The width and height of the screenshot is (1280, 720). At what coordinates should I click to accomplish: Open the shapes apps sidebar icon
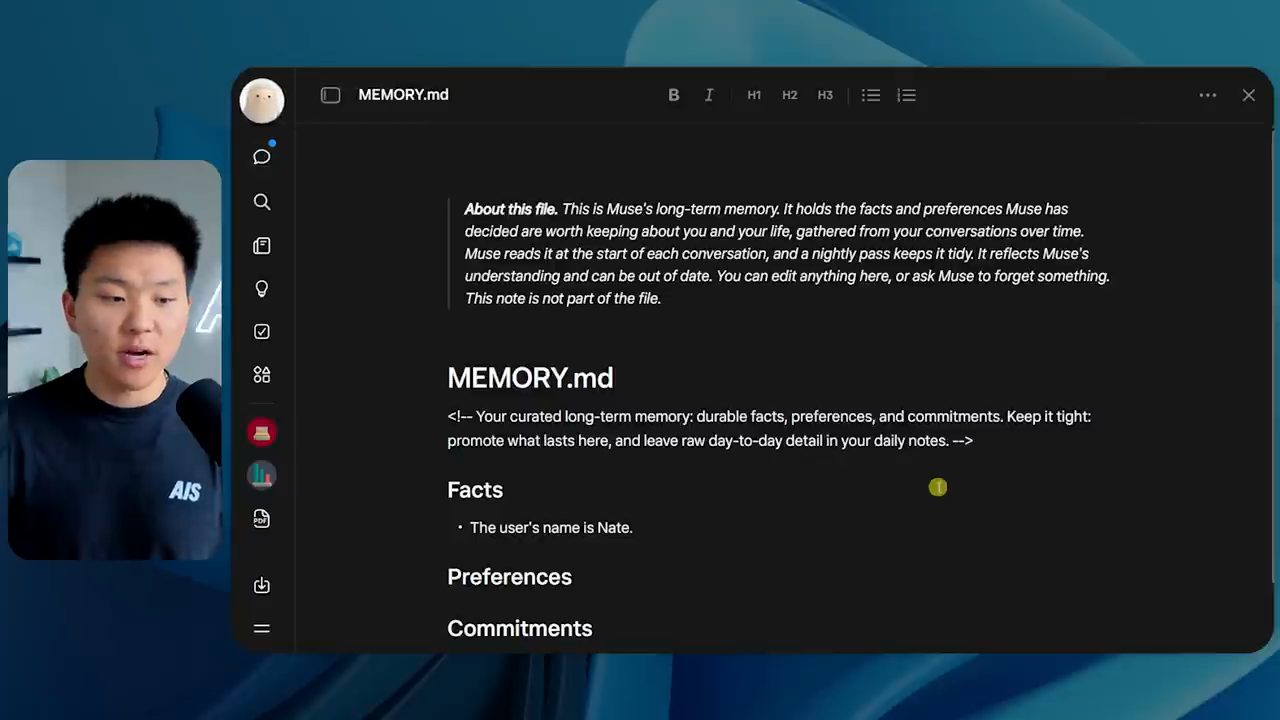[x=262, y=375]
